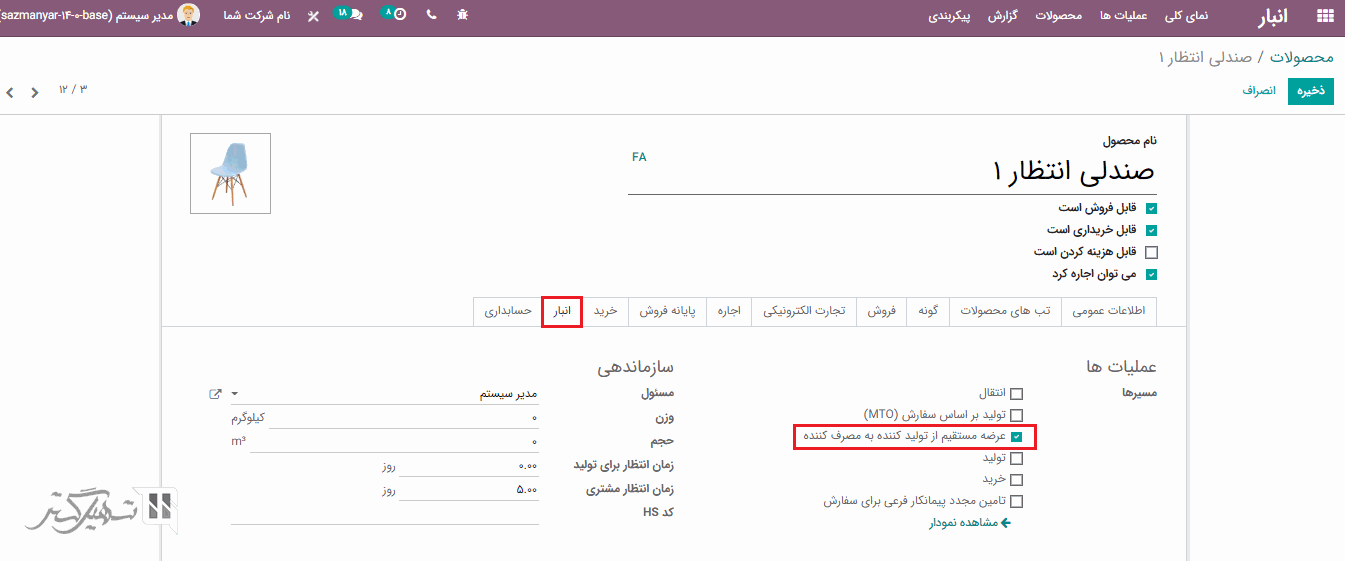Image resolution: width=1345 pixels, height=561 pixels.
Task: Toggle the قابل خریداری است checkbox
Action: pyautogui.click(x=1151, y=230)
